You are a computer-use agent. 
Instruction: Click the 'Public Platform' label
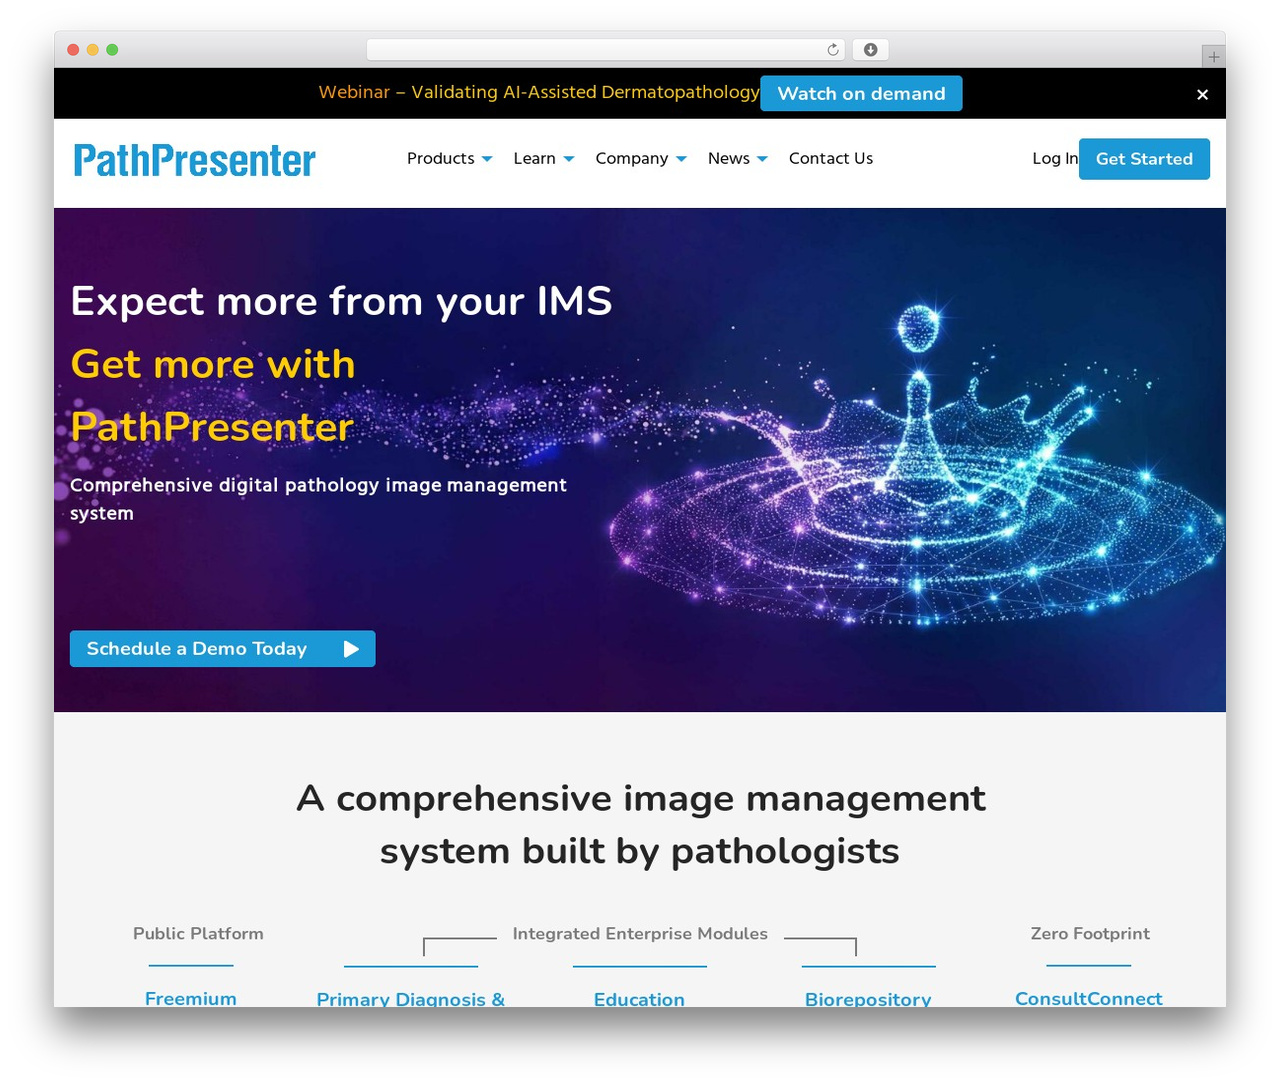tap(198, 934)
